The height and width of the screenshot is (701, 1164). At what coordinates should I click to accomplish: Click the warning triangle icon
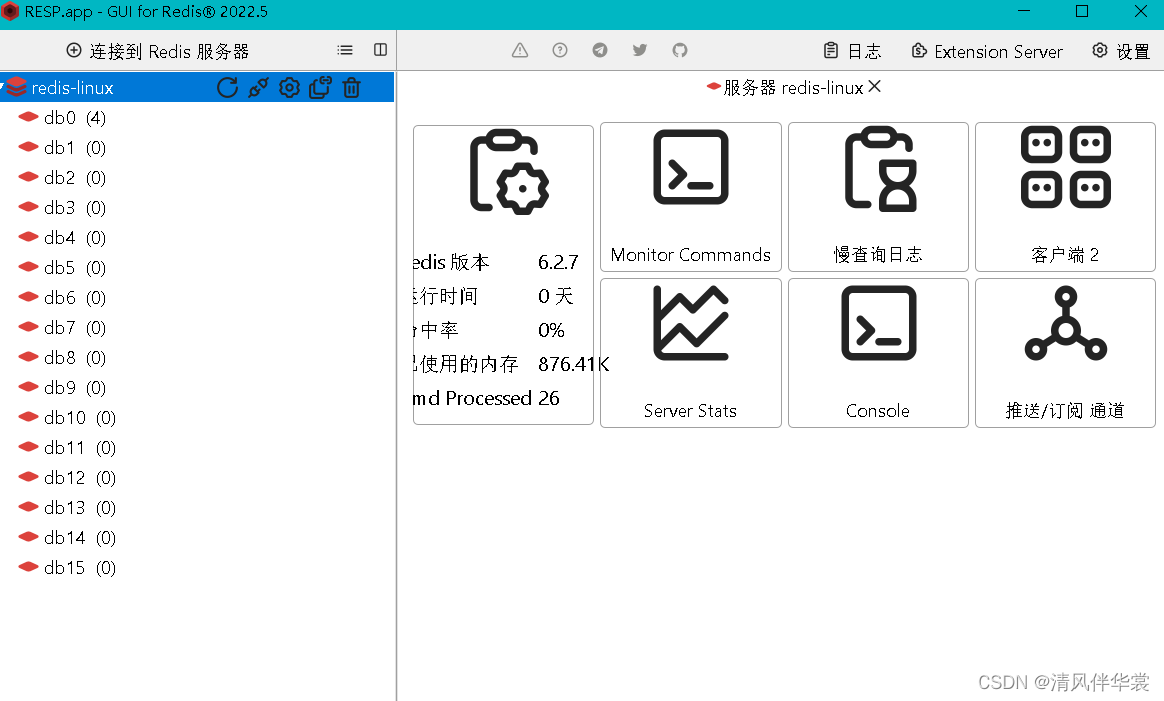[519, 50]
